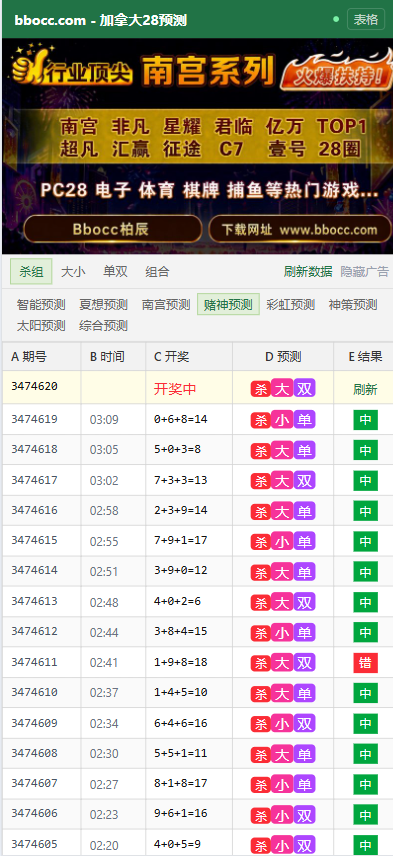The width and height of the screenshot is (393, 856).
Task: Click the 表格 button in header
Action: (x=366, y=19)
